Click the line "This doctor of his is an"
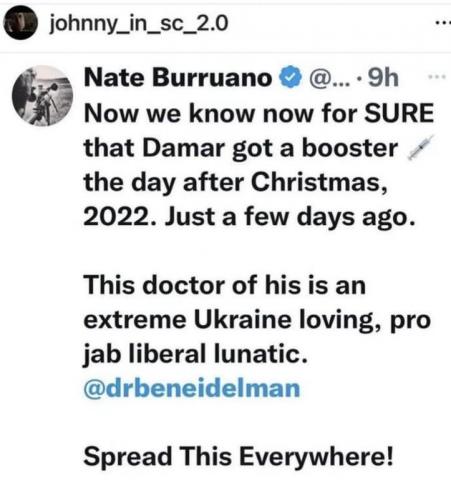Image resolution: width=451 pixels, height=500 pixels. pos(225,286)
